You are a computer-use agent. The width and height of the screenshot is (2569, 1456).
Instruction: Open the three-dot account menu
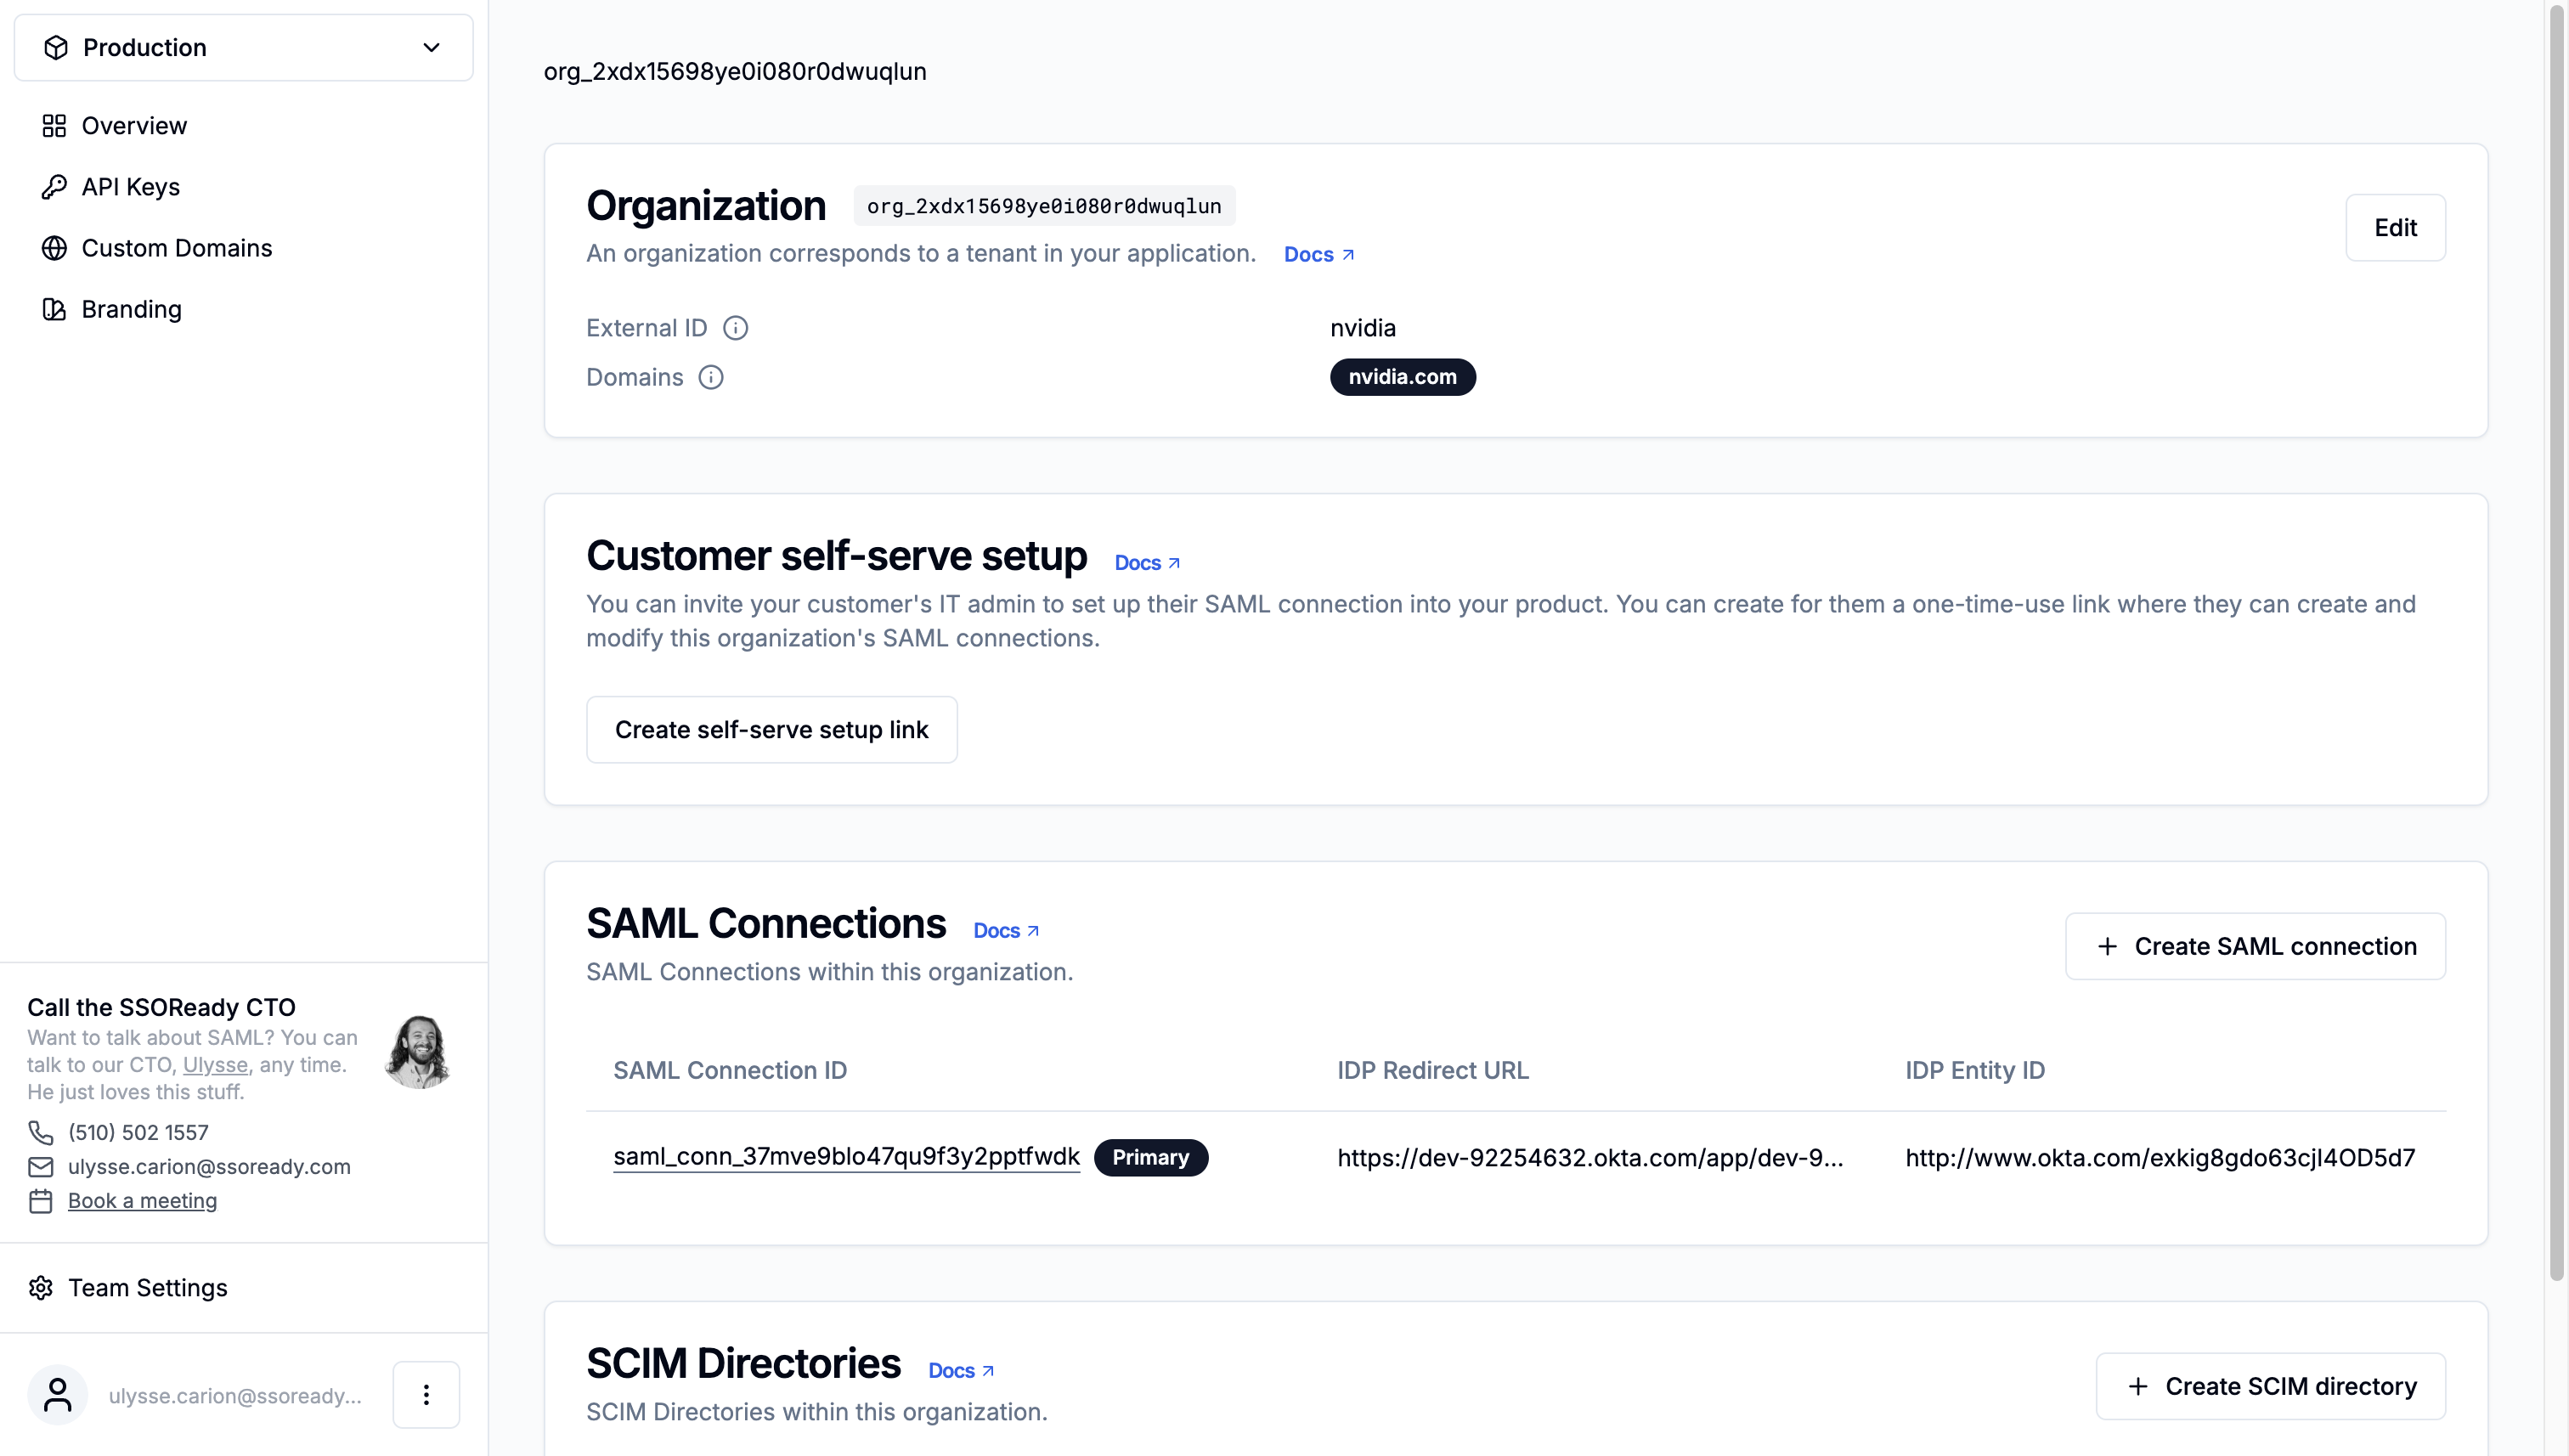click(426, 1393)
